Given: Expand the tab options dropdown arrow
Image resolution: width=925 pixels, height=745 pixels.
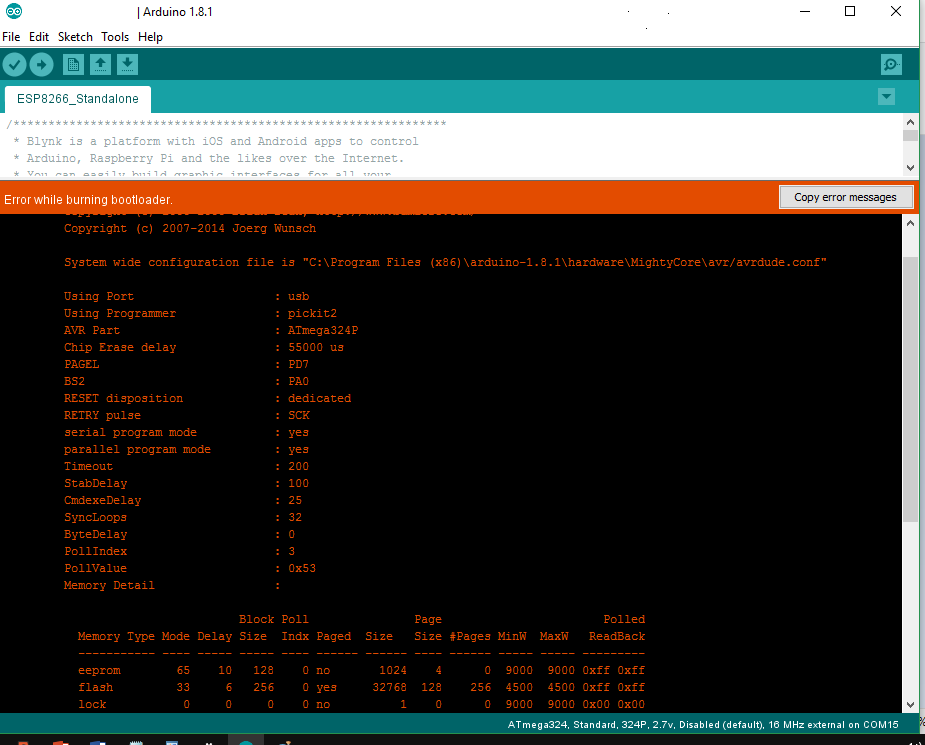Looking at the screenshot, I should pyautogui.click(x=886, y=97).
